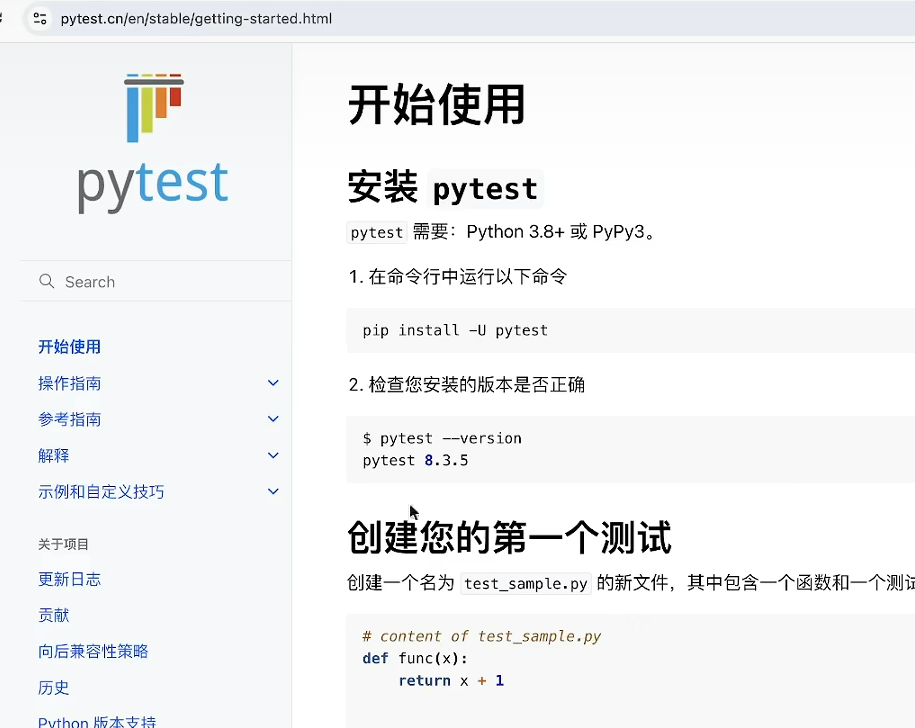Image resolution: width=915 pixels, height=728 pixels.
Task: Click the pip install -U pytest command
Action: point(455,331)
